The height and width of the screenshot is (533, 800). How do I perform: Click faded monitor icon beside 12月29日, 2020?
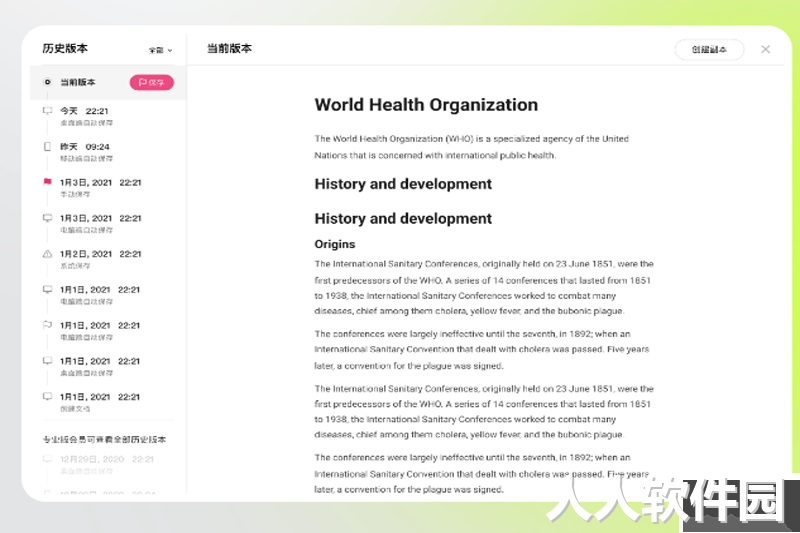[x=47, y=459]
